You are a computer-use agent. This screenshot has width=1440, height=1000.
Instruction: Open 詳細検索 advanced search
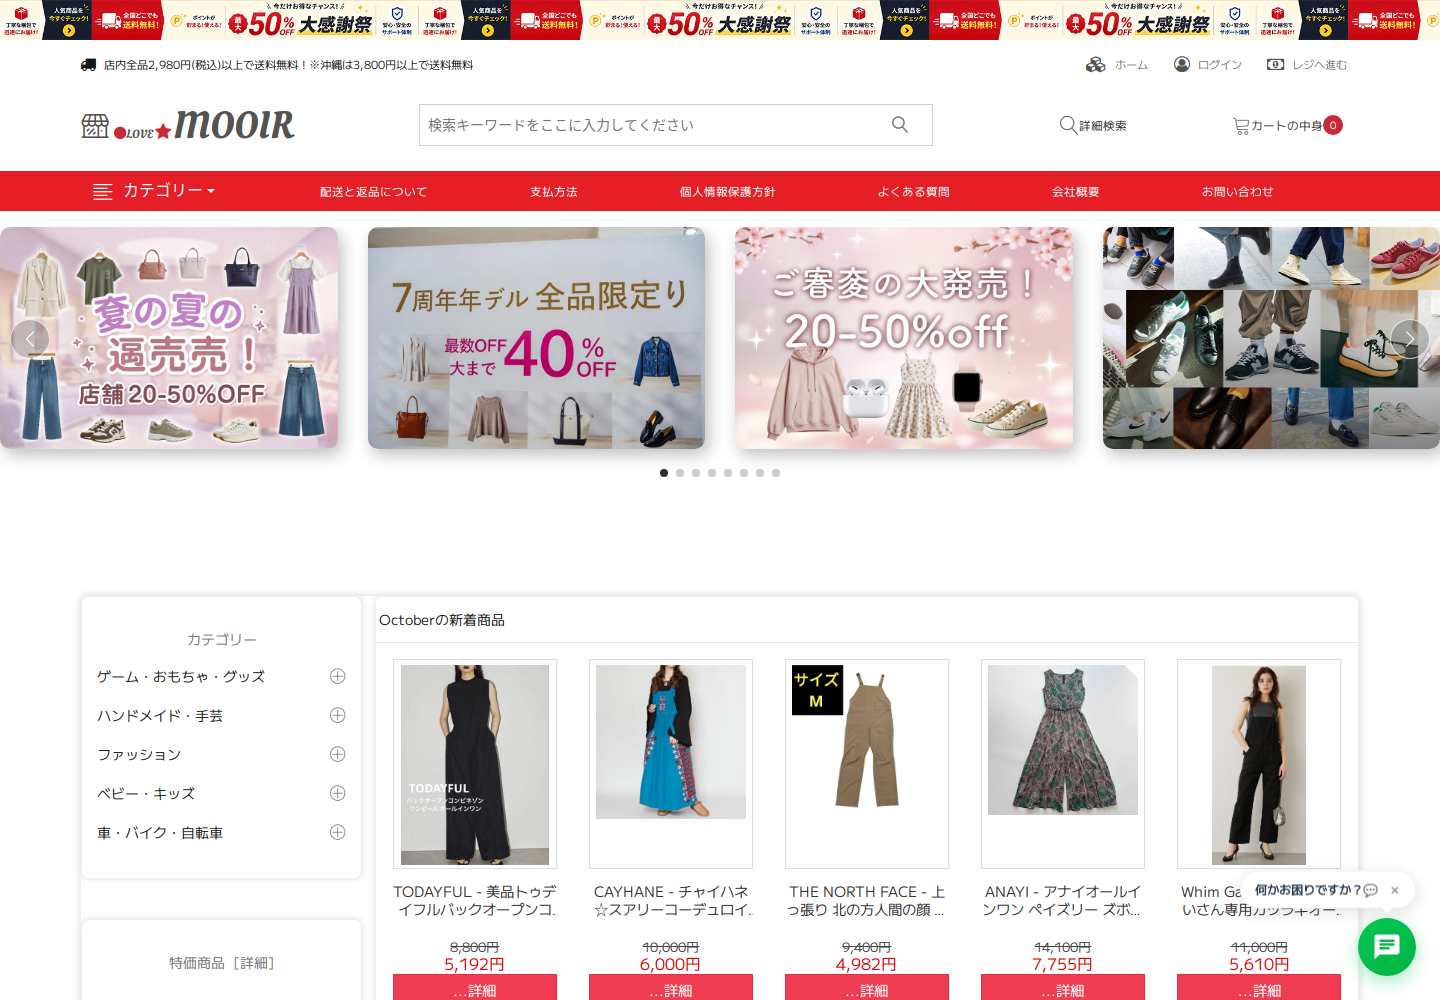tap(1093, 125)
